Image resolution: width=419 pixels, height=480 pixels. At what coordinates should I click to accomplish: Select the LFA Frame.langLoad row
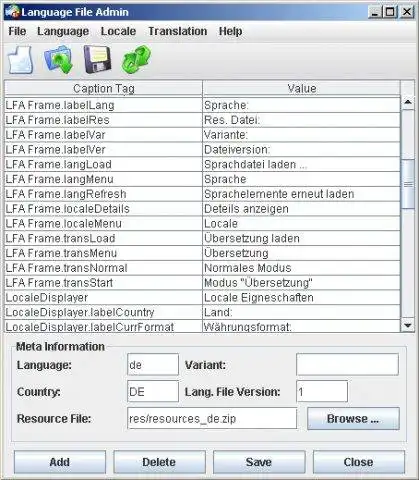point(202,164)
